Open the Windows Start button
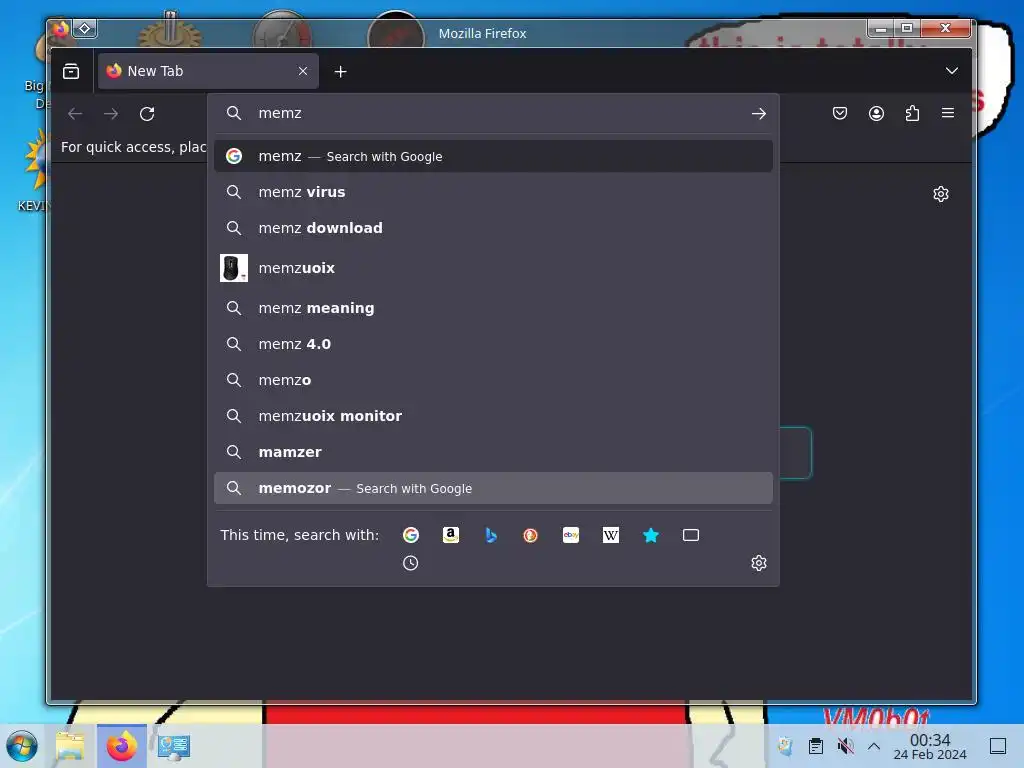 click(x=22, y=746)
